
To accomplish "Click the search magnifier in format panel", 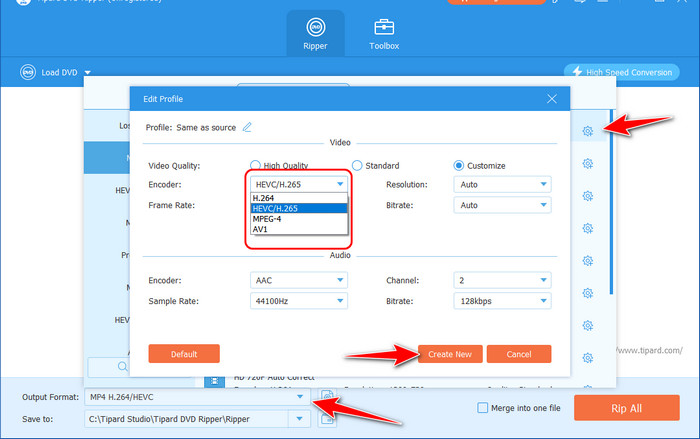I will [x=122, y=367].
